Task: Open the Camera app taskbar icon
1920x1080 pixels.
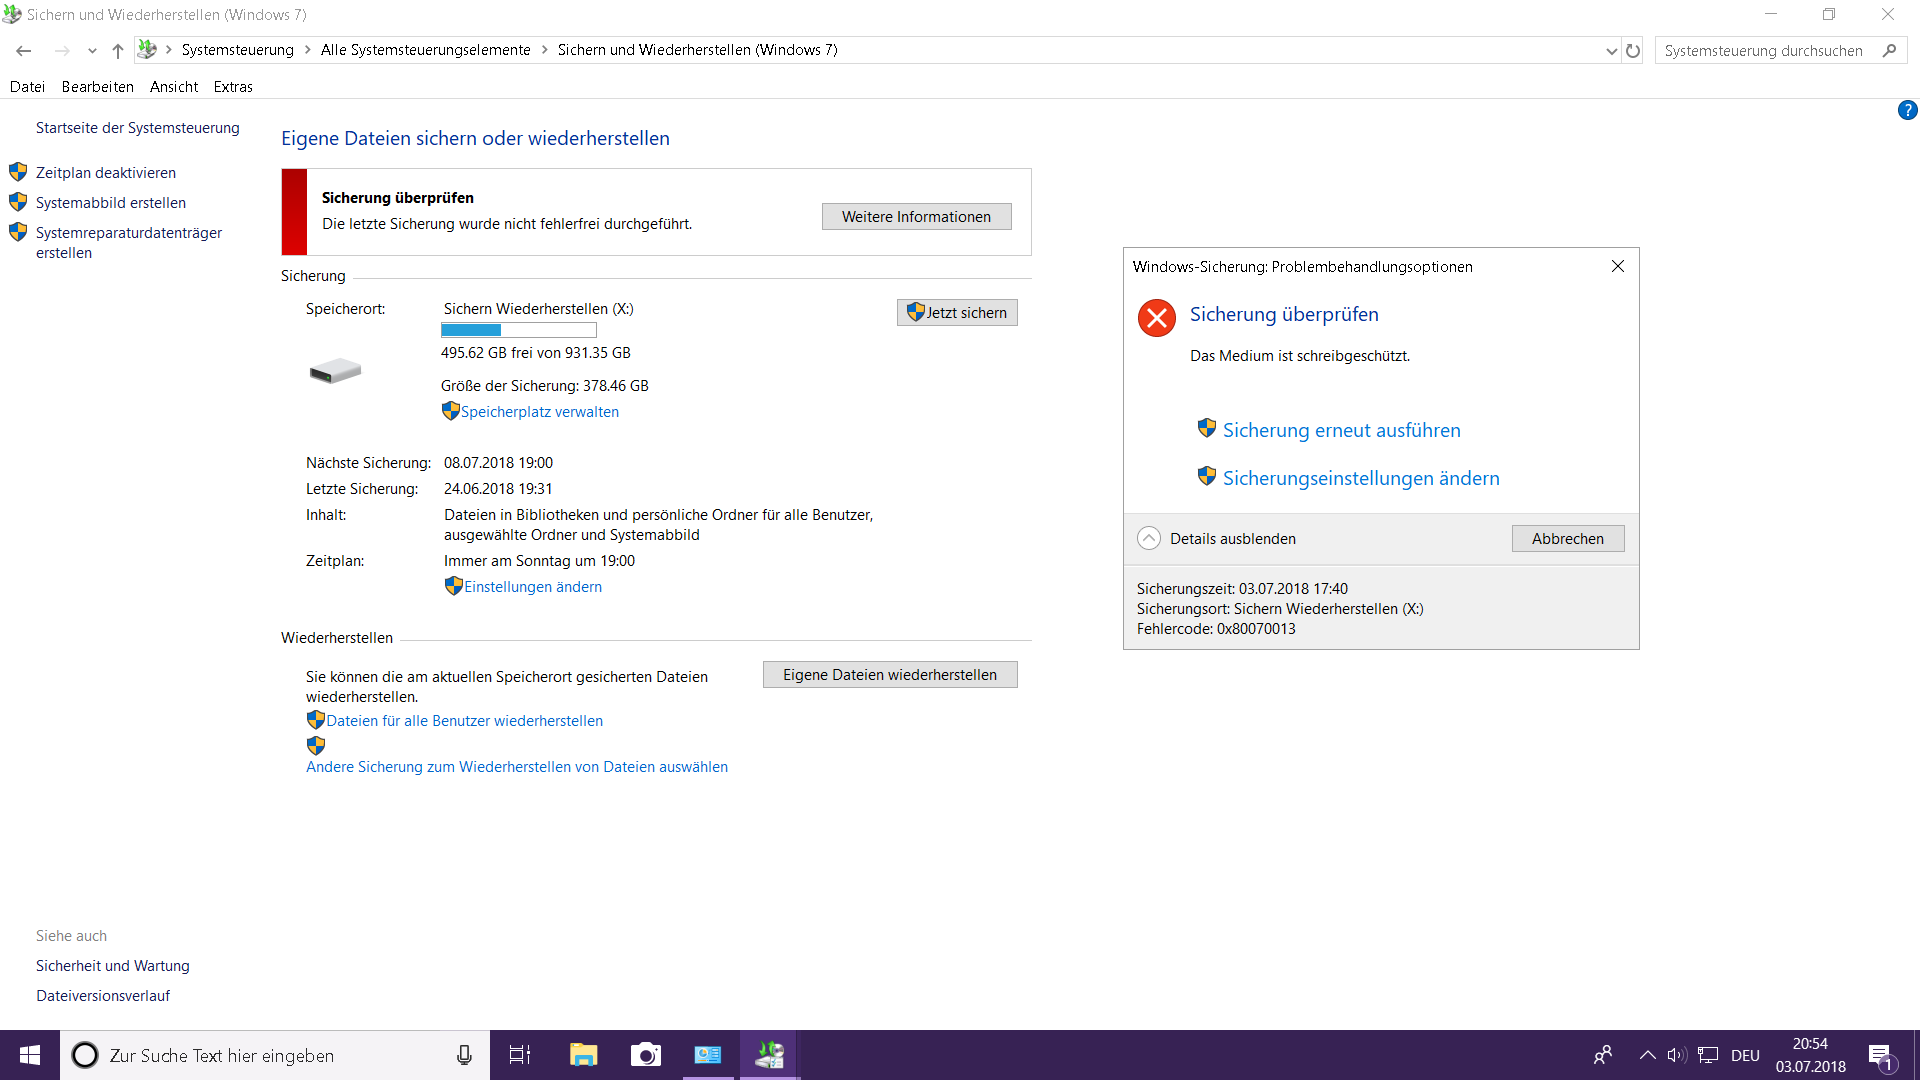Action: (x=645, y=1055)
